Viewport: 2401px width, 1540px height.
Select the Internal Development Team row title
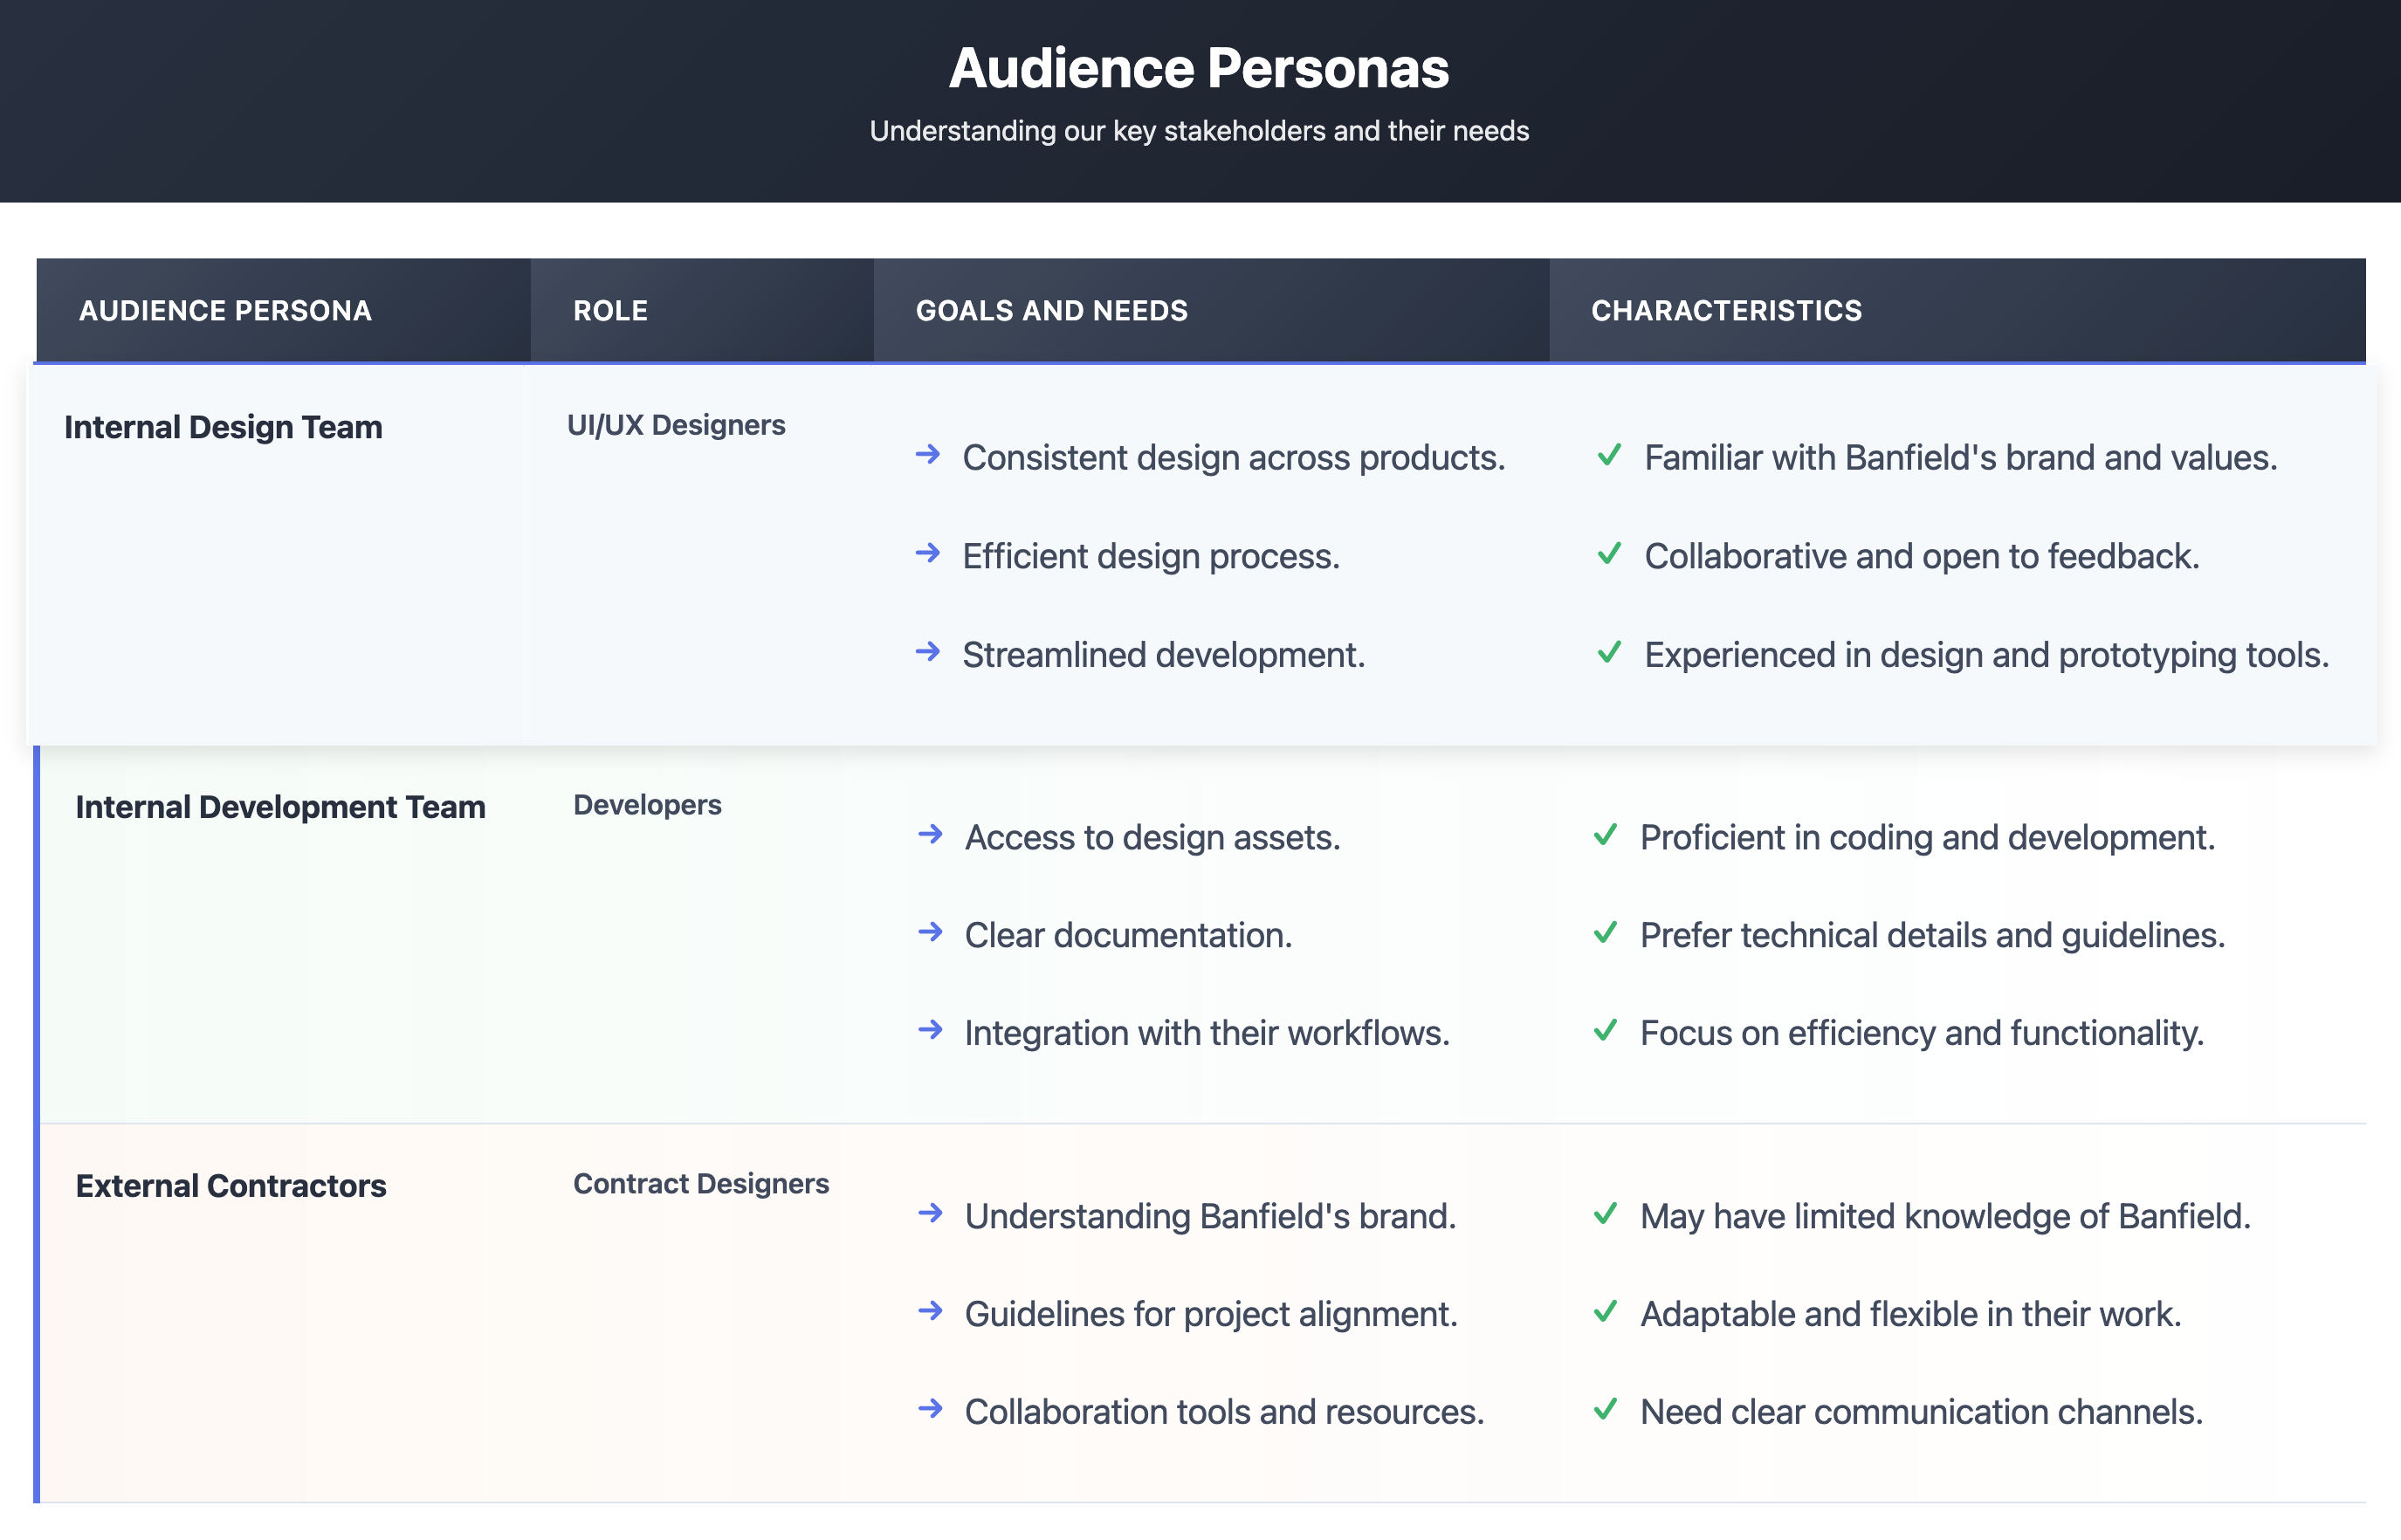(x=280, y=807)
